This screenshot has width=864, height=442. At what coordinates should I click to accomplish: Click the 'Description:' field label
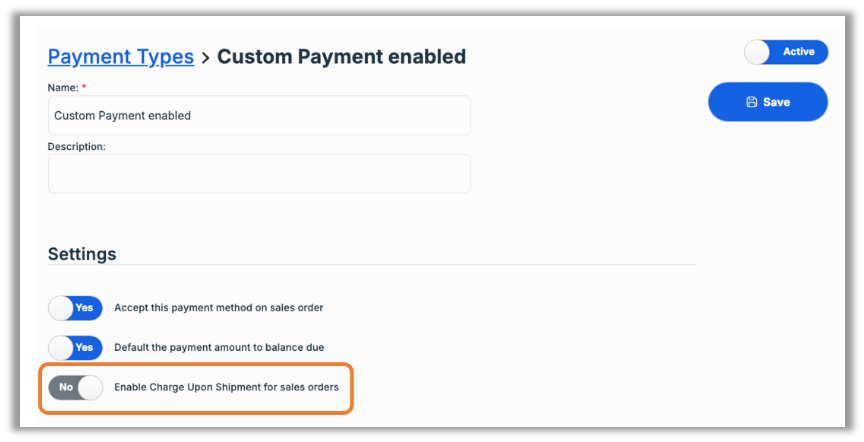77,146
